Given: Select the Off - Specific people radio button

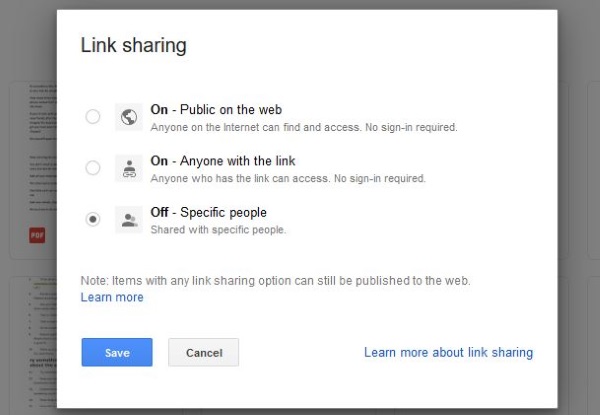Looking at the screenshot, I should pos(93,219).
